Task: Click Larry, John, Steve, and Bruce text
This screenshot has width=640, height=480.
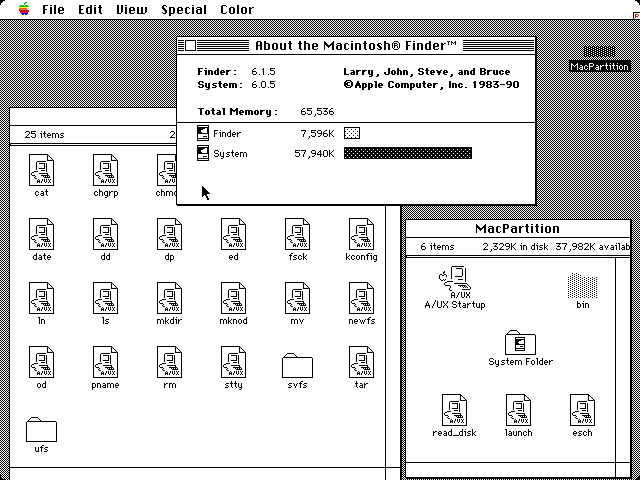Action: pyautogui.click(x=427, y=72)
